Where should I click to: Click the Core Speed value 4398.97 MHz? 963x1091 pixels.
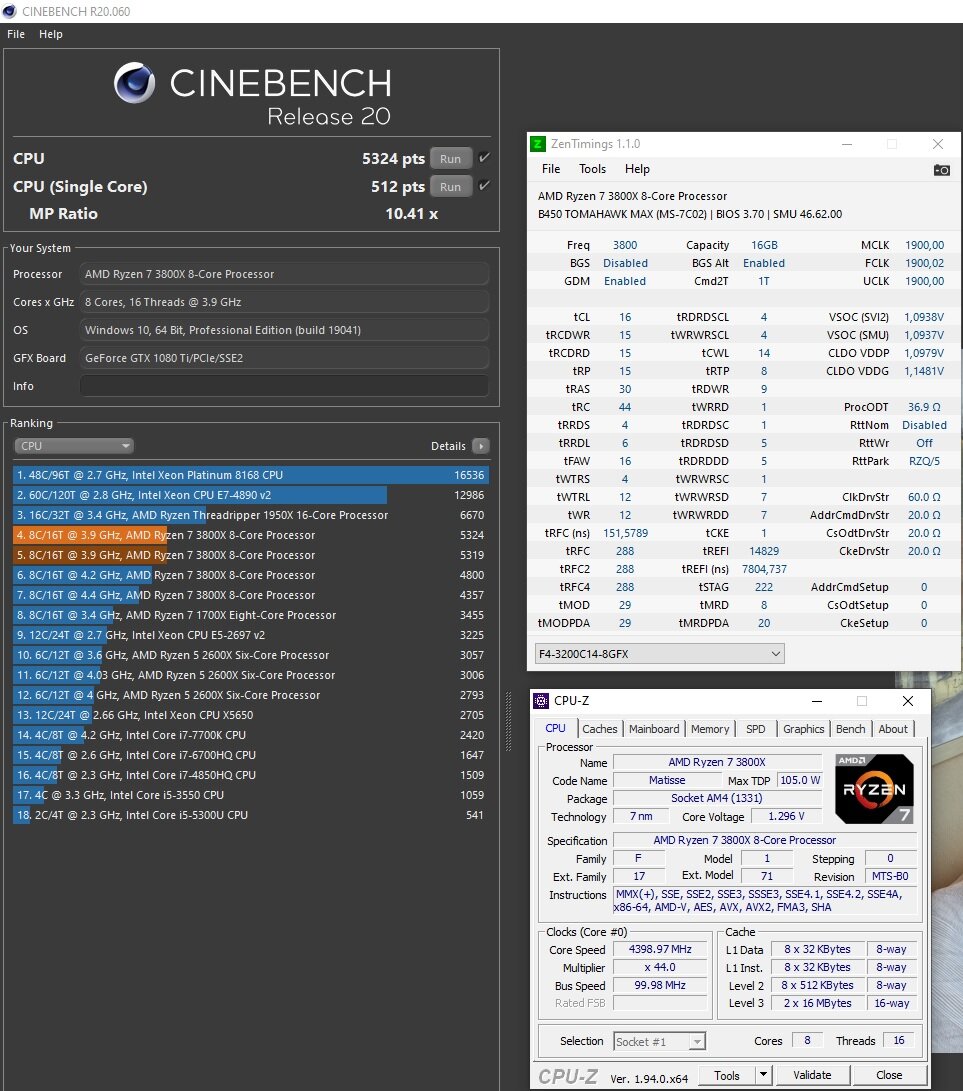(x=660, y=950)
